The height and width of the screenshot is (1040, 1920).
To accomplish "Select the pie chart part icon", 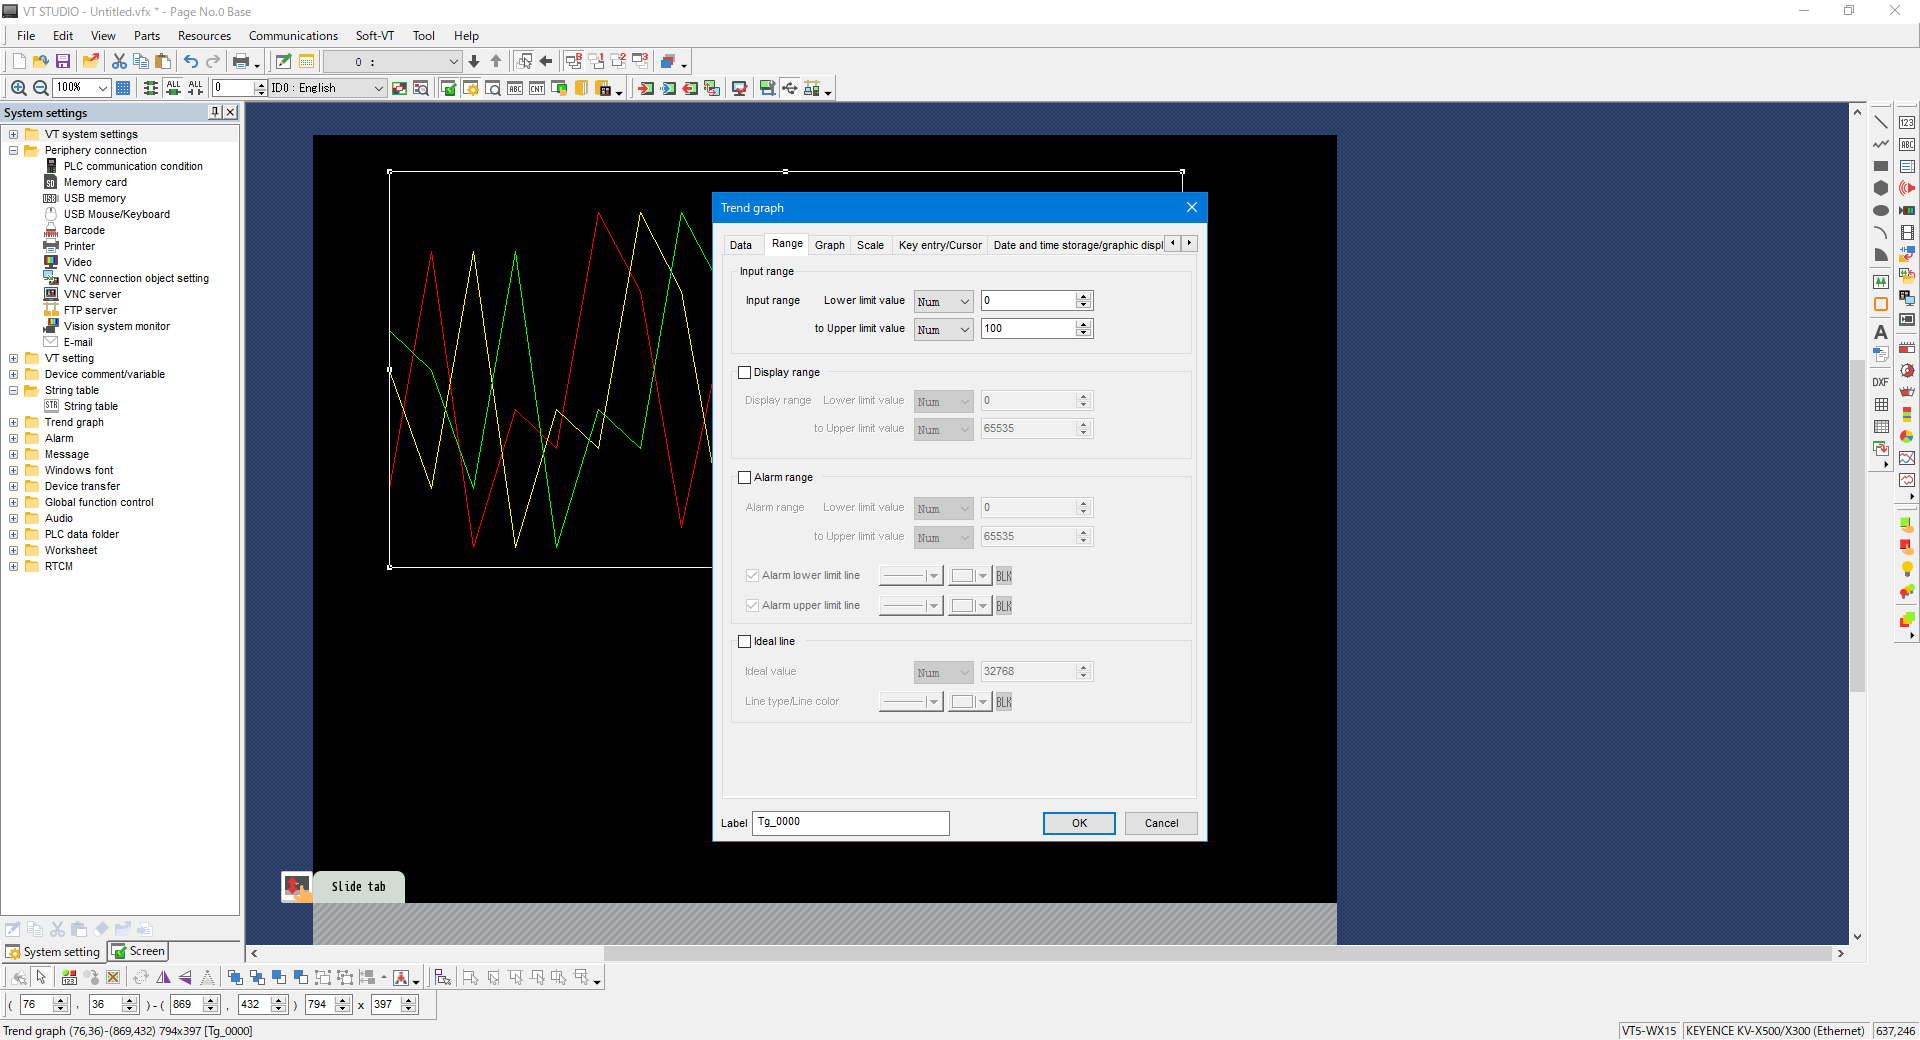I will pyautogui.click(x=1907, y=436).
